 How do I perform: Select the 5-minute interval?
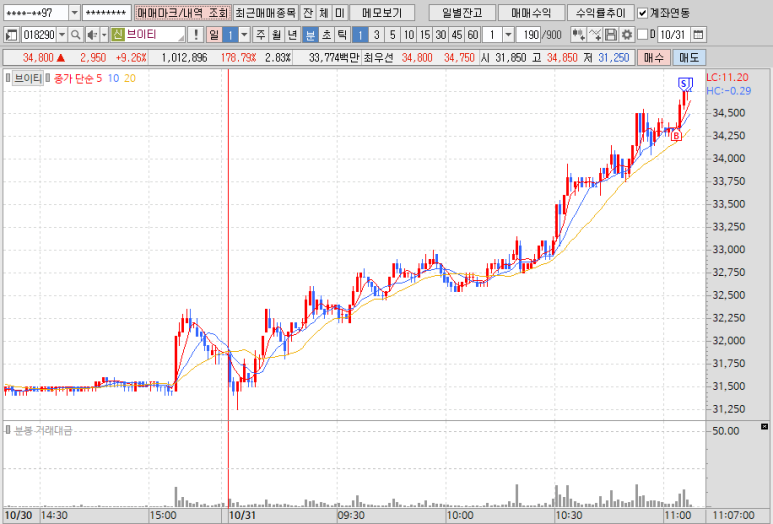click(x=392, y=35)
